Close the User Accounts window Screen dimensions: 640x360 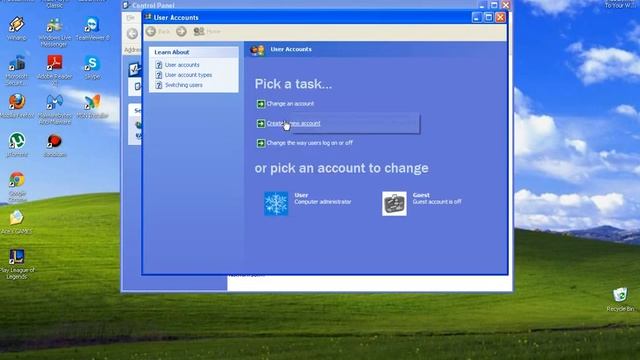coord(500,17)
